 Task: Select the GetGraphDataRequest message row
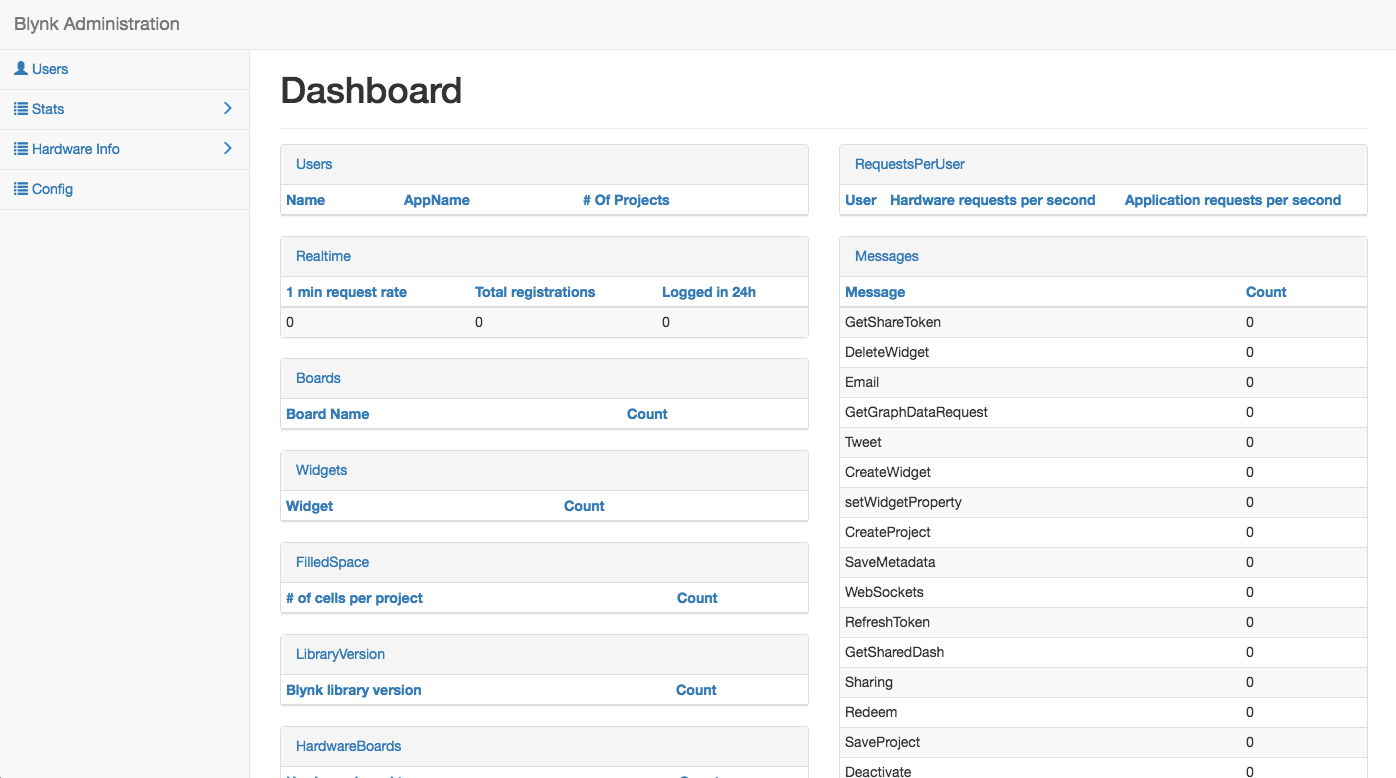[x=1103, y=412]
